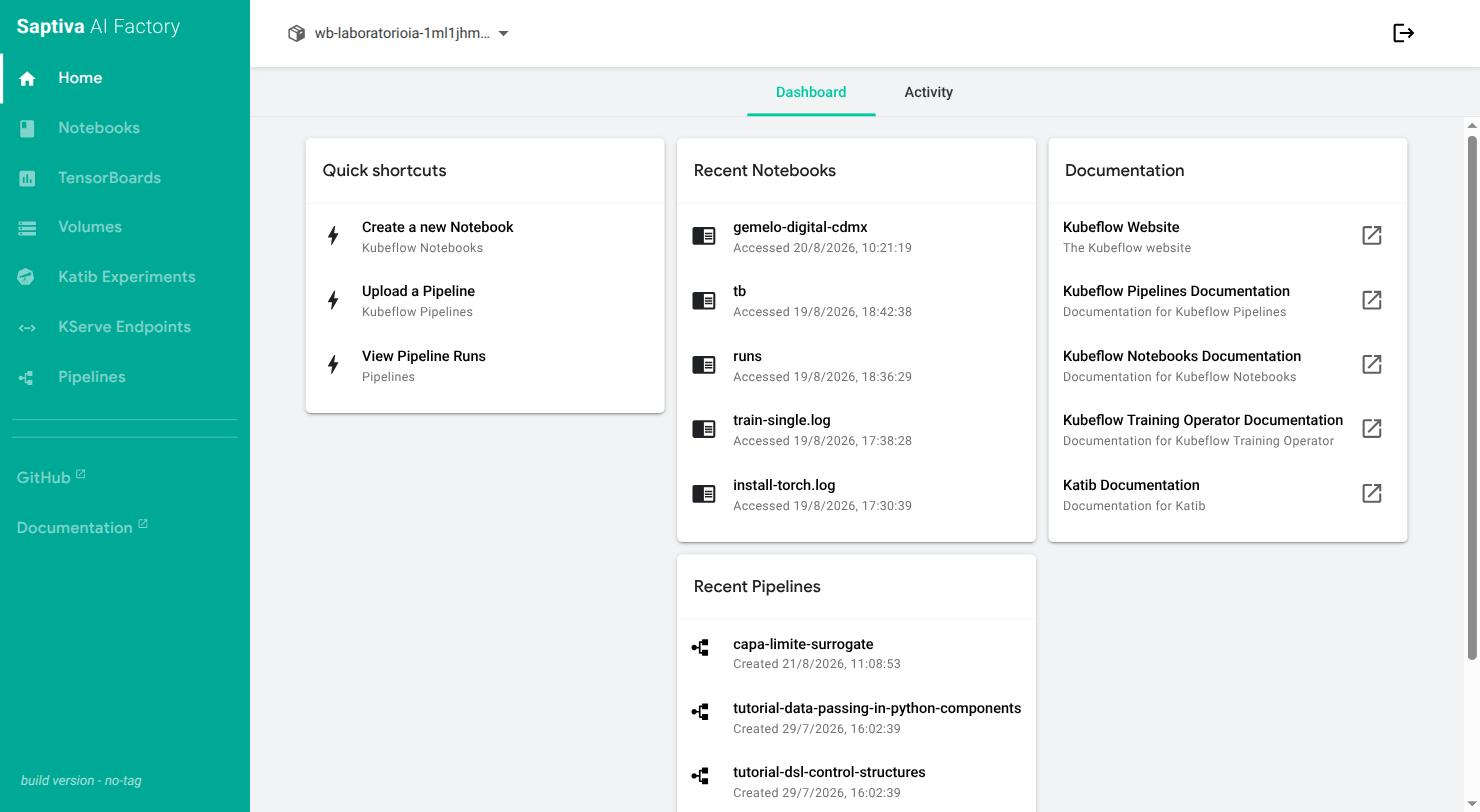The height and width of the screenshot is (812, 1480).
Task: Click pipeline icon beside tutorial-data-passing-in-python-components
Action: coord(701,712)
